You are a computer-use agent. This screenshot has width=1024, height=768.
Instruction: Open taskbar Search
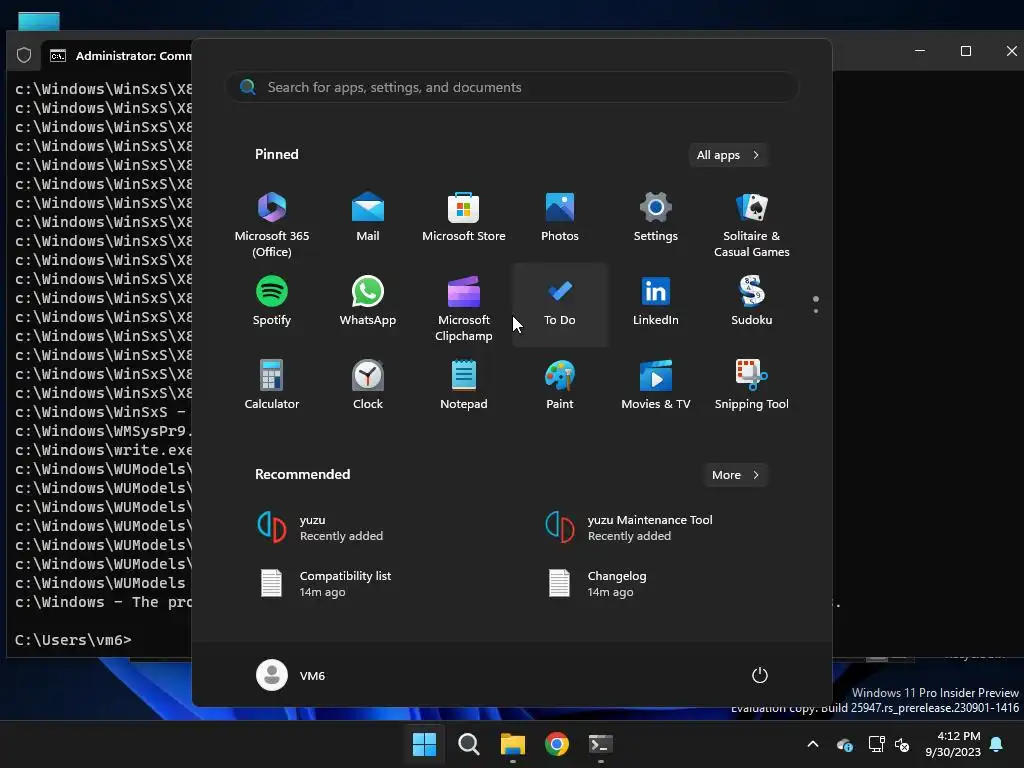pyautogui.click(x=468, y=744)
